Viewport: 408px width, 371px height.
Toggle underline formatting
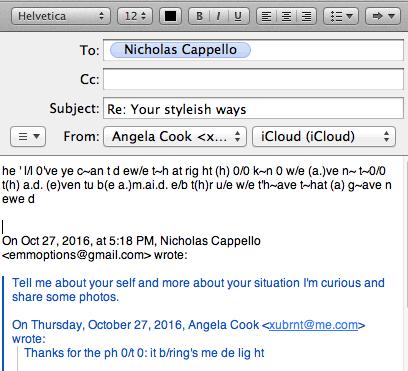coord(238,16)
